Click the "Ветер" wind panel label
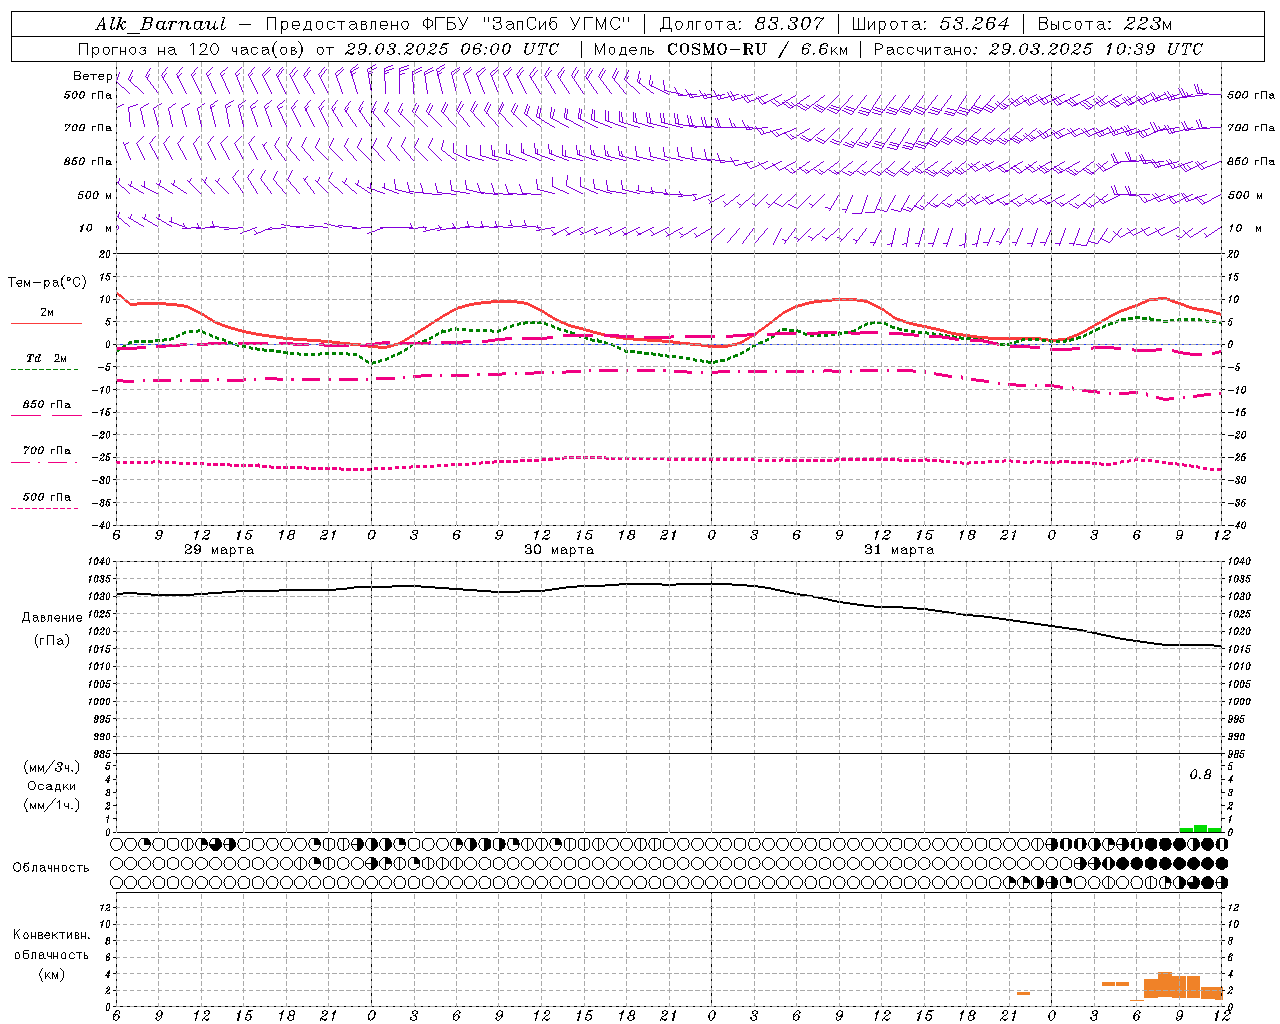 [92, 76]
